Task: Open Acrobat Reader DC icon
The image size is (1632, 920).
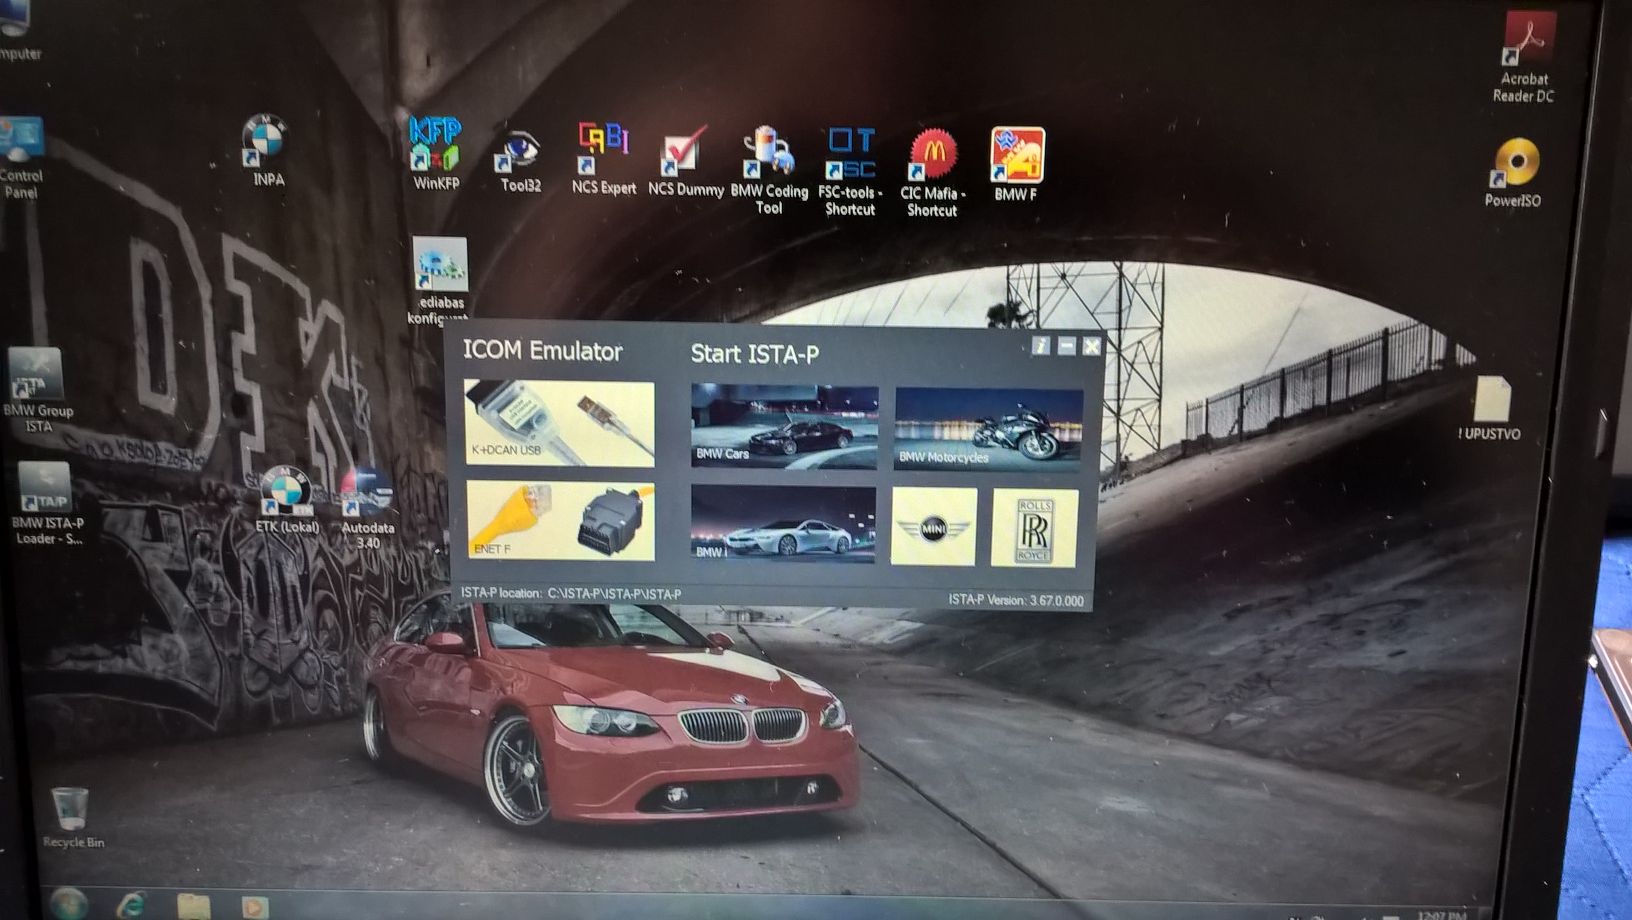Action: 1525,50
